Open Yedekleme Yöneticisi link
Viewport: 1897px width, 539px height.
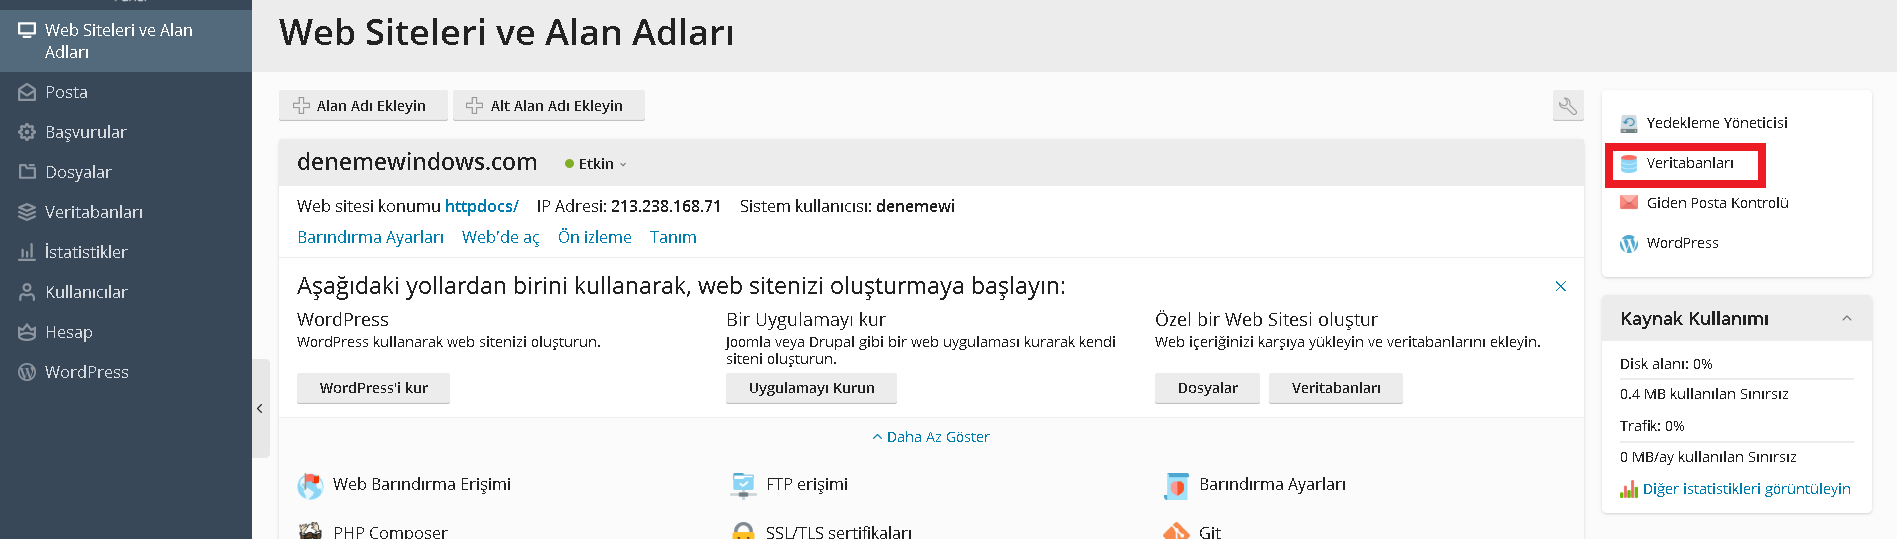1717,123
